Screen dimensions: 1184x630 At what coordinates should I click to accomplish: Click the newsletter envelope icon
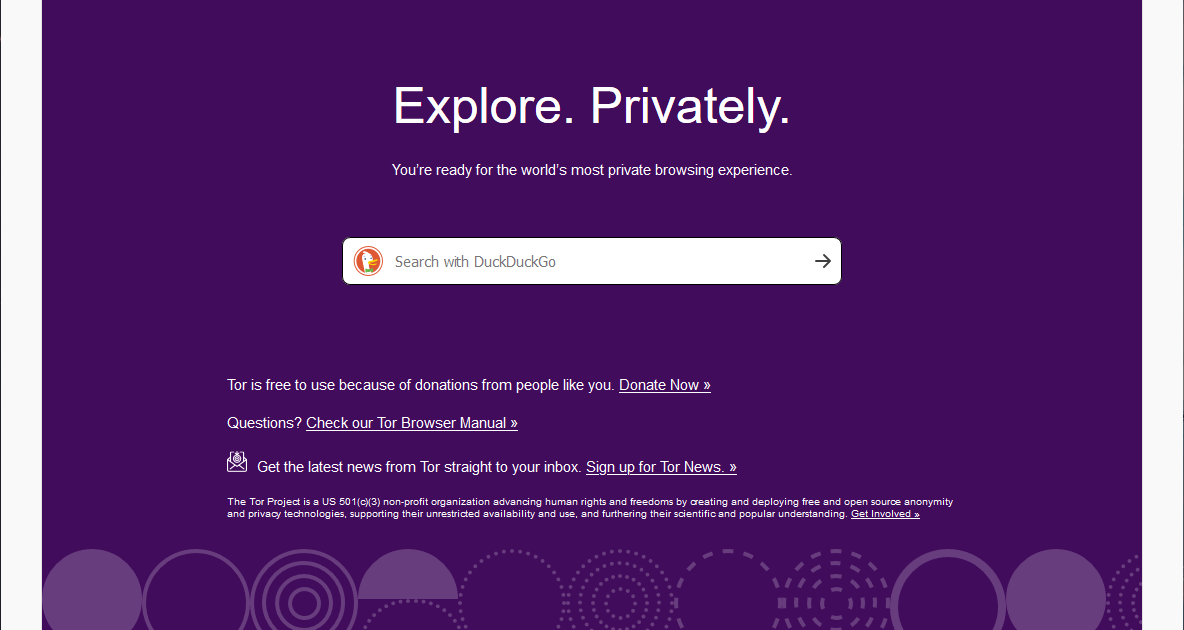click(237, 462)
